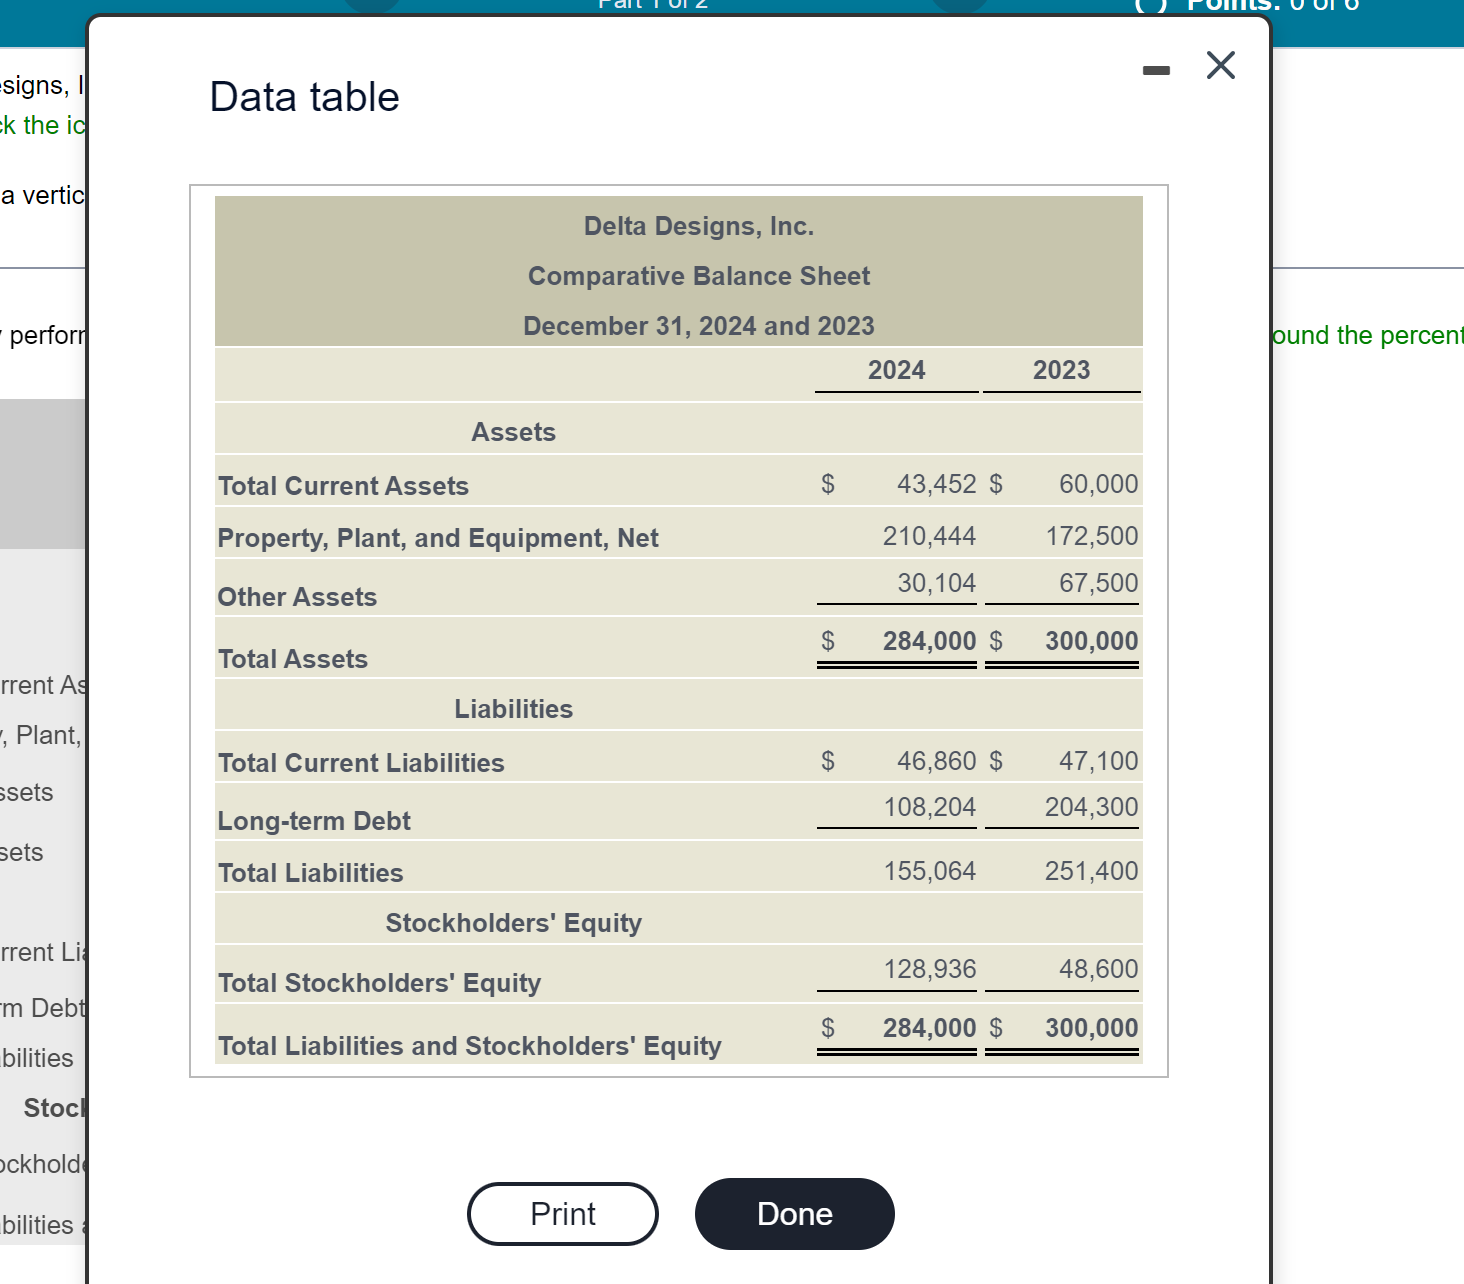
Task: Select the Total Current Assets row label
Action: pyautogui.click(x=343, y=485)
